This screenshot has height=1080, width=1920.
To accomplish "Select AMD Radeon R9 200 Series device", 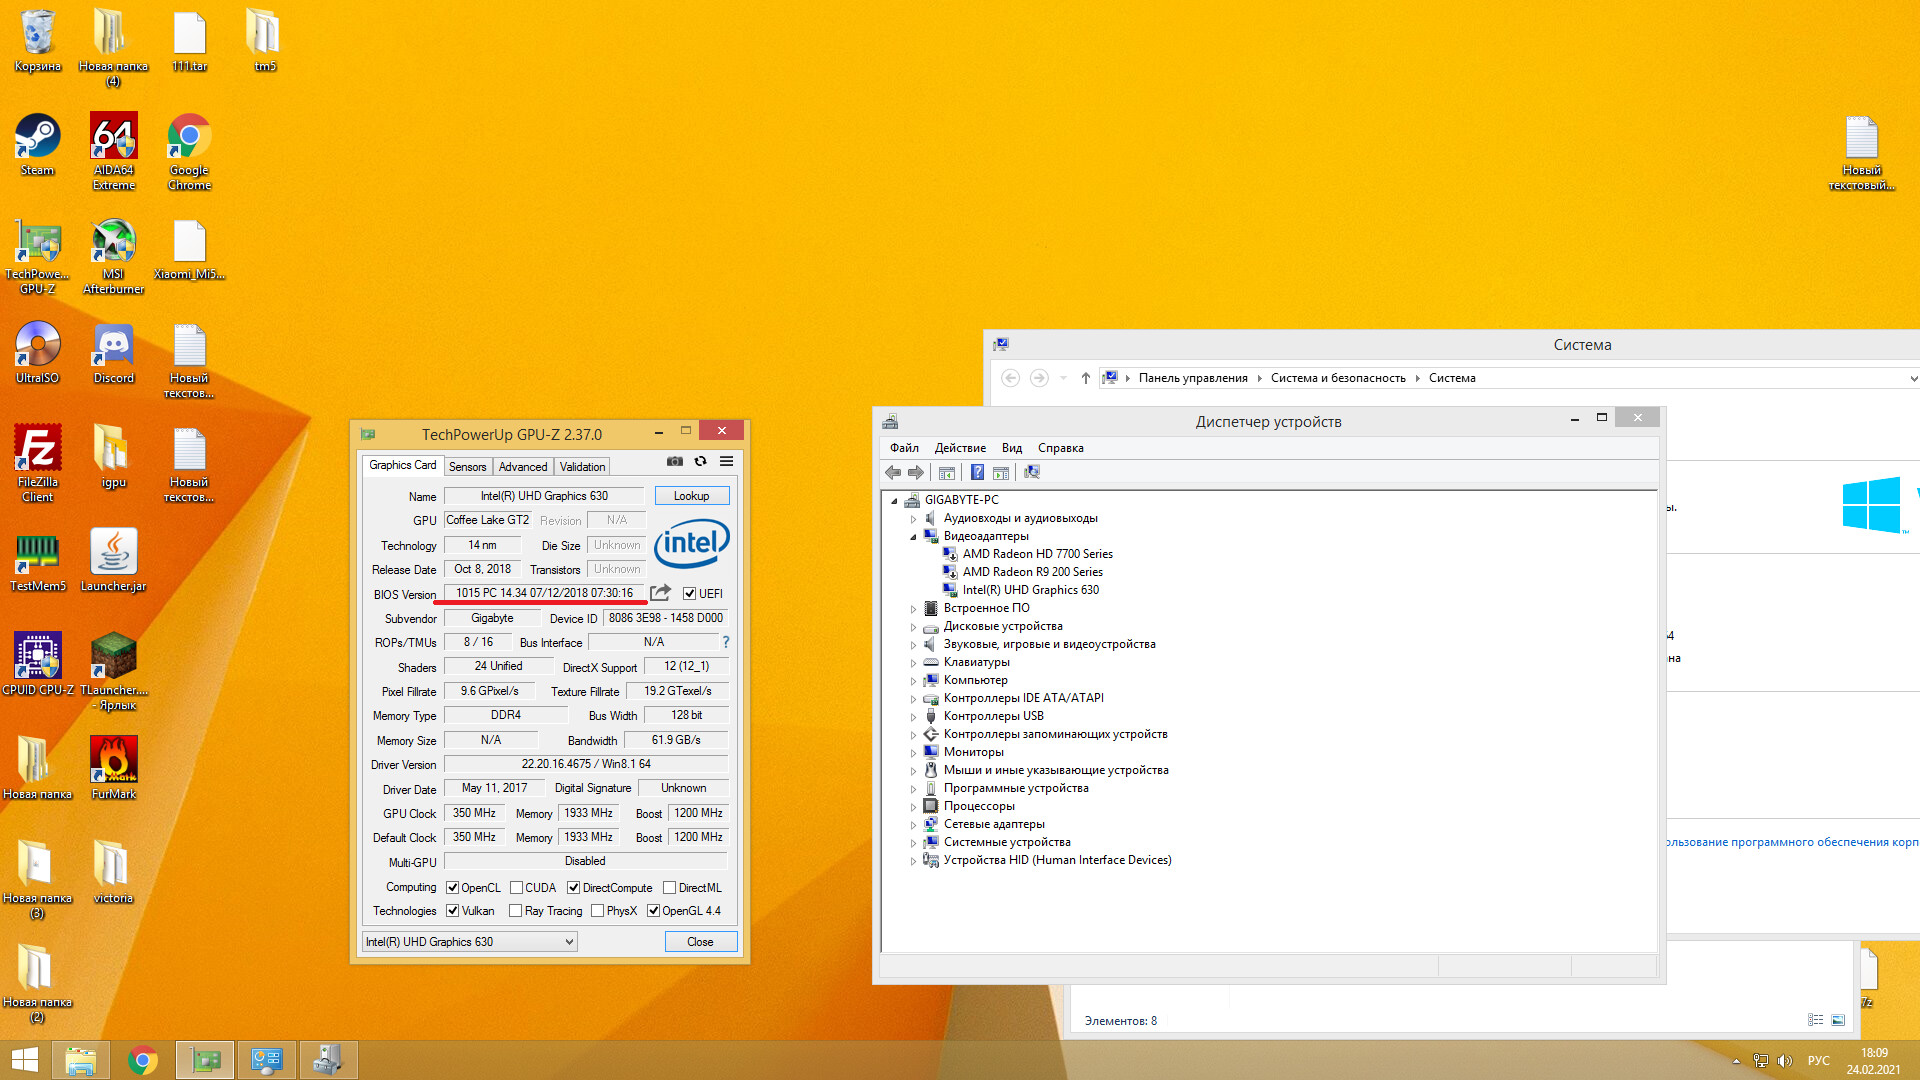I will coord(1032,572).
